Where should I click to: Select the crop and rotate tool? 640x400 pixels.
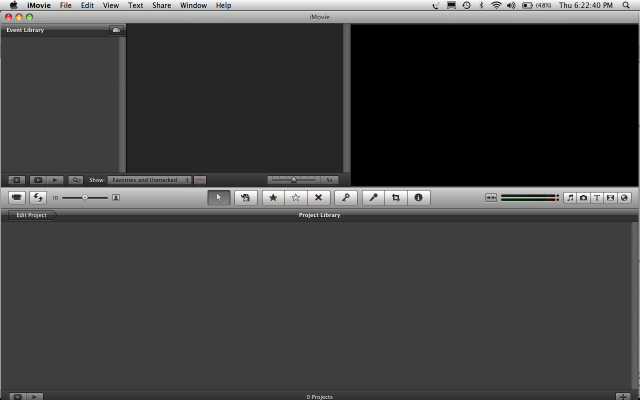pyautogui.click(x=396, y=198)
